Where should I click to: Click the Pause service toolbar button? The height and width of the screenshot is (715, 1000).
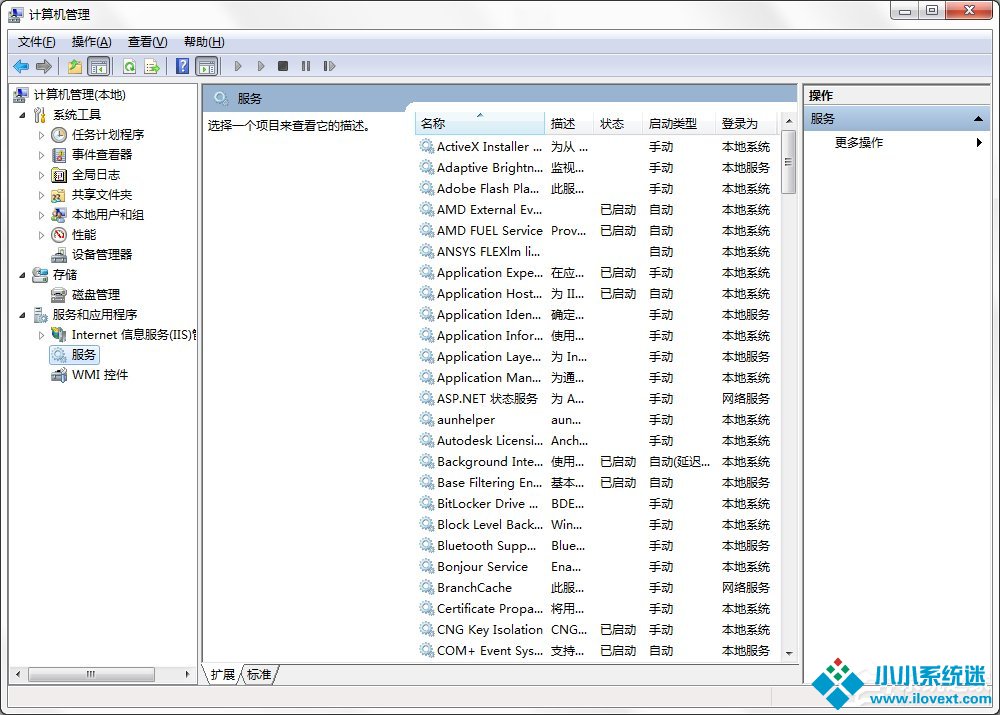[306, 66]
